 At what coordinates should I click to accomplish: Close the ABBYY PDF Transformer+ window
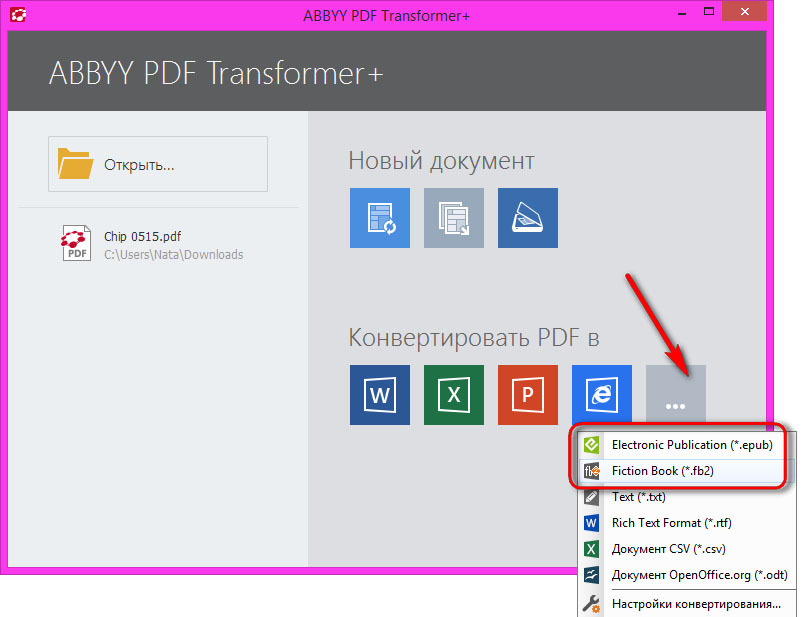[745, 12]
